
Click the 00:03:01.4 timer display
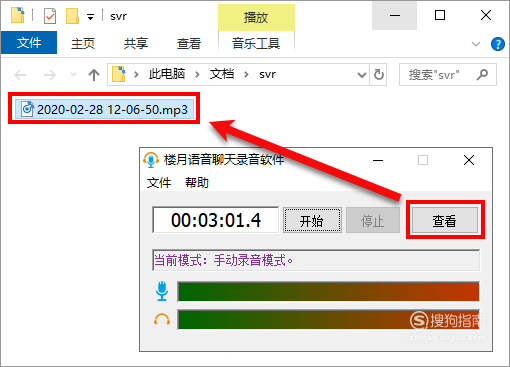[216, 220]
